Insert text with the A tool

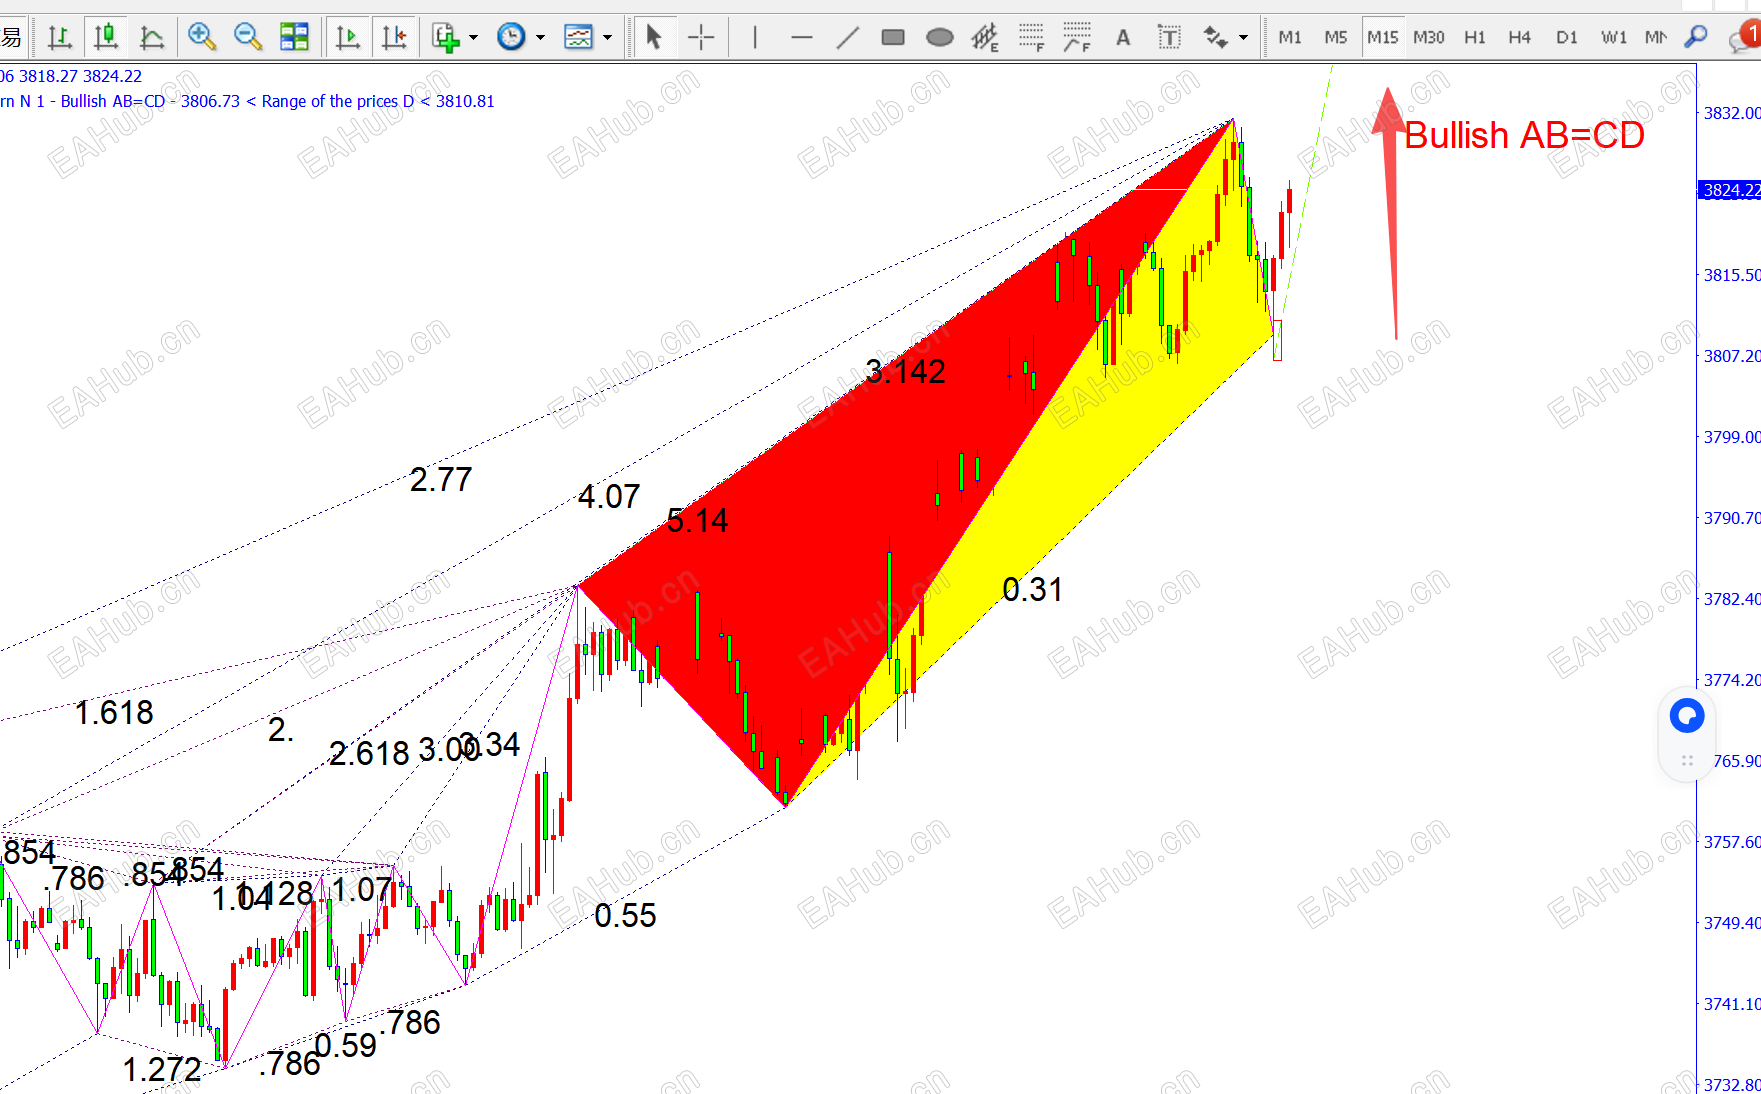tap(1123, 38)
